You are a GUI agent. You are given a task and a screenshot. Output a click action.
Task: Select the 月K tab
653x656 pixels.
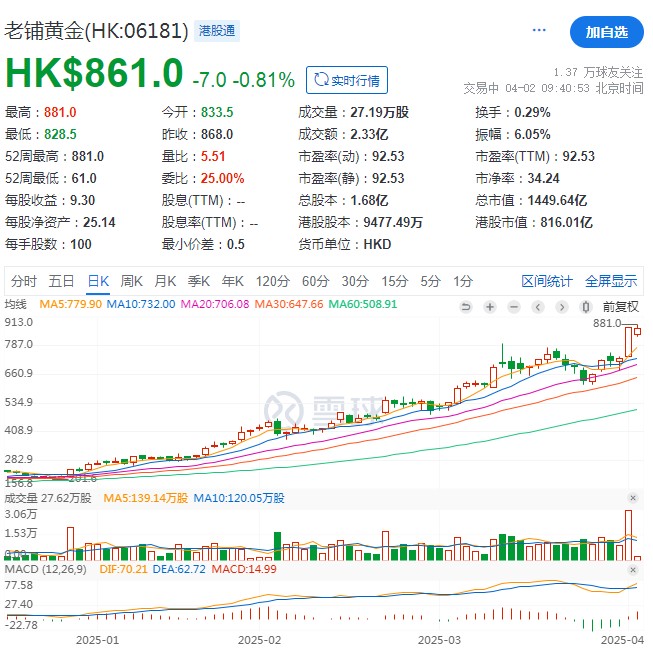coord(165,281)
